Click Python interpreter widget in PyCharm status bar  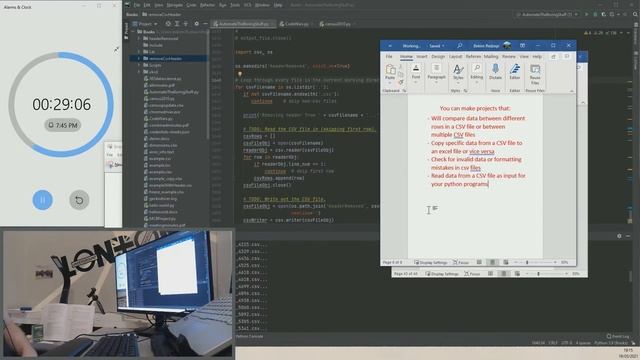(x=611, y=343)
